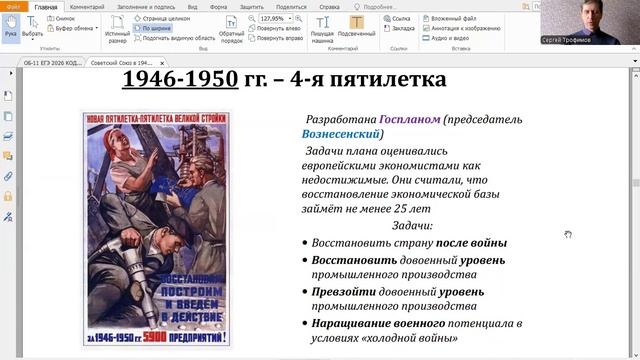Click Подогнать видимую область
This screenshot has height=360, width=640.
(x=174, y=38)
